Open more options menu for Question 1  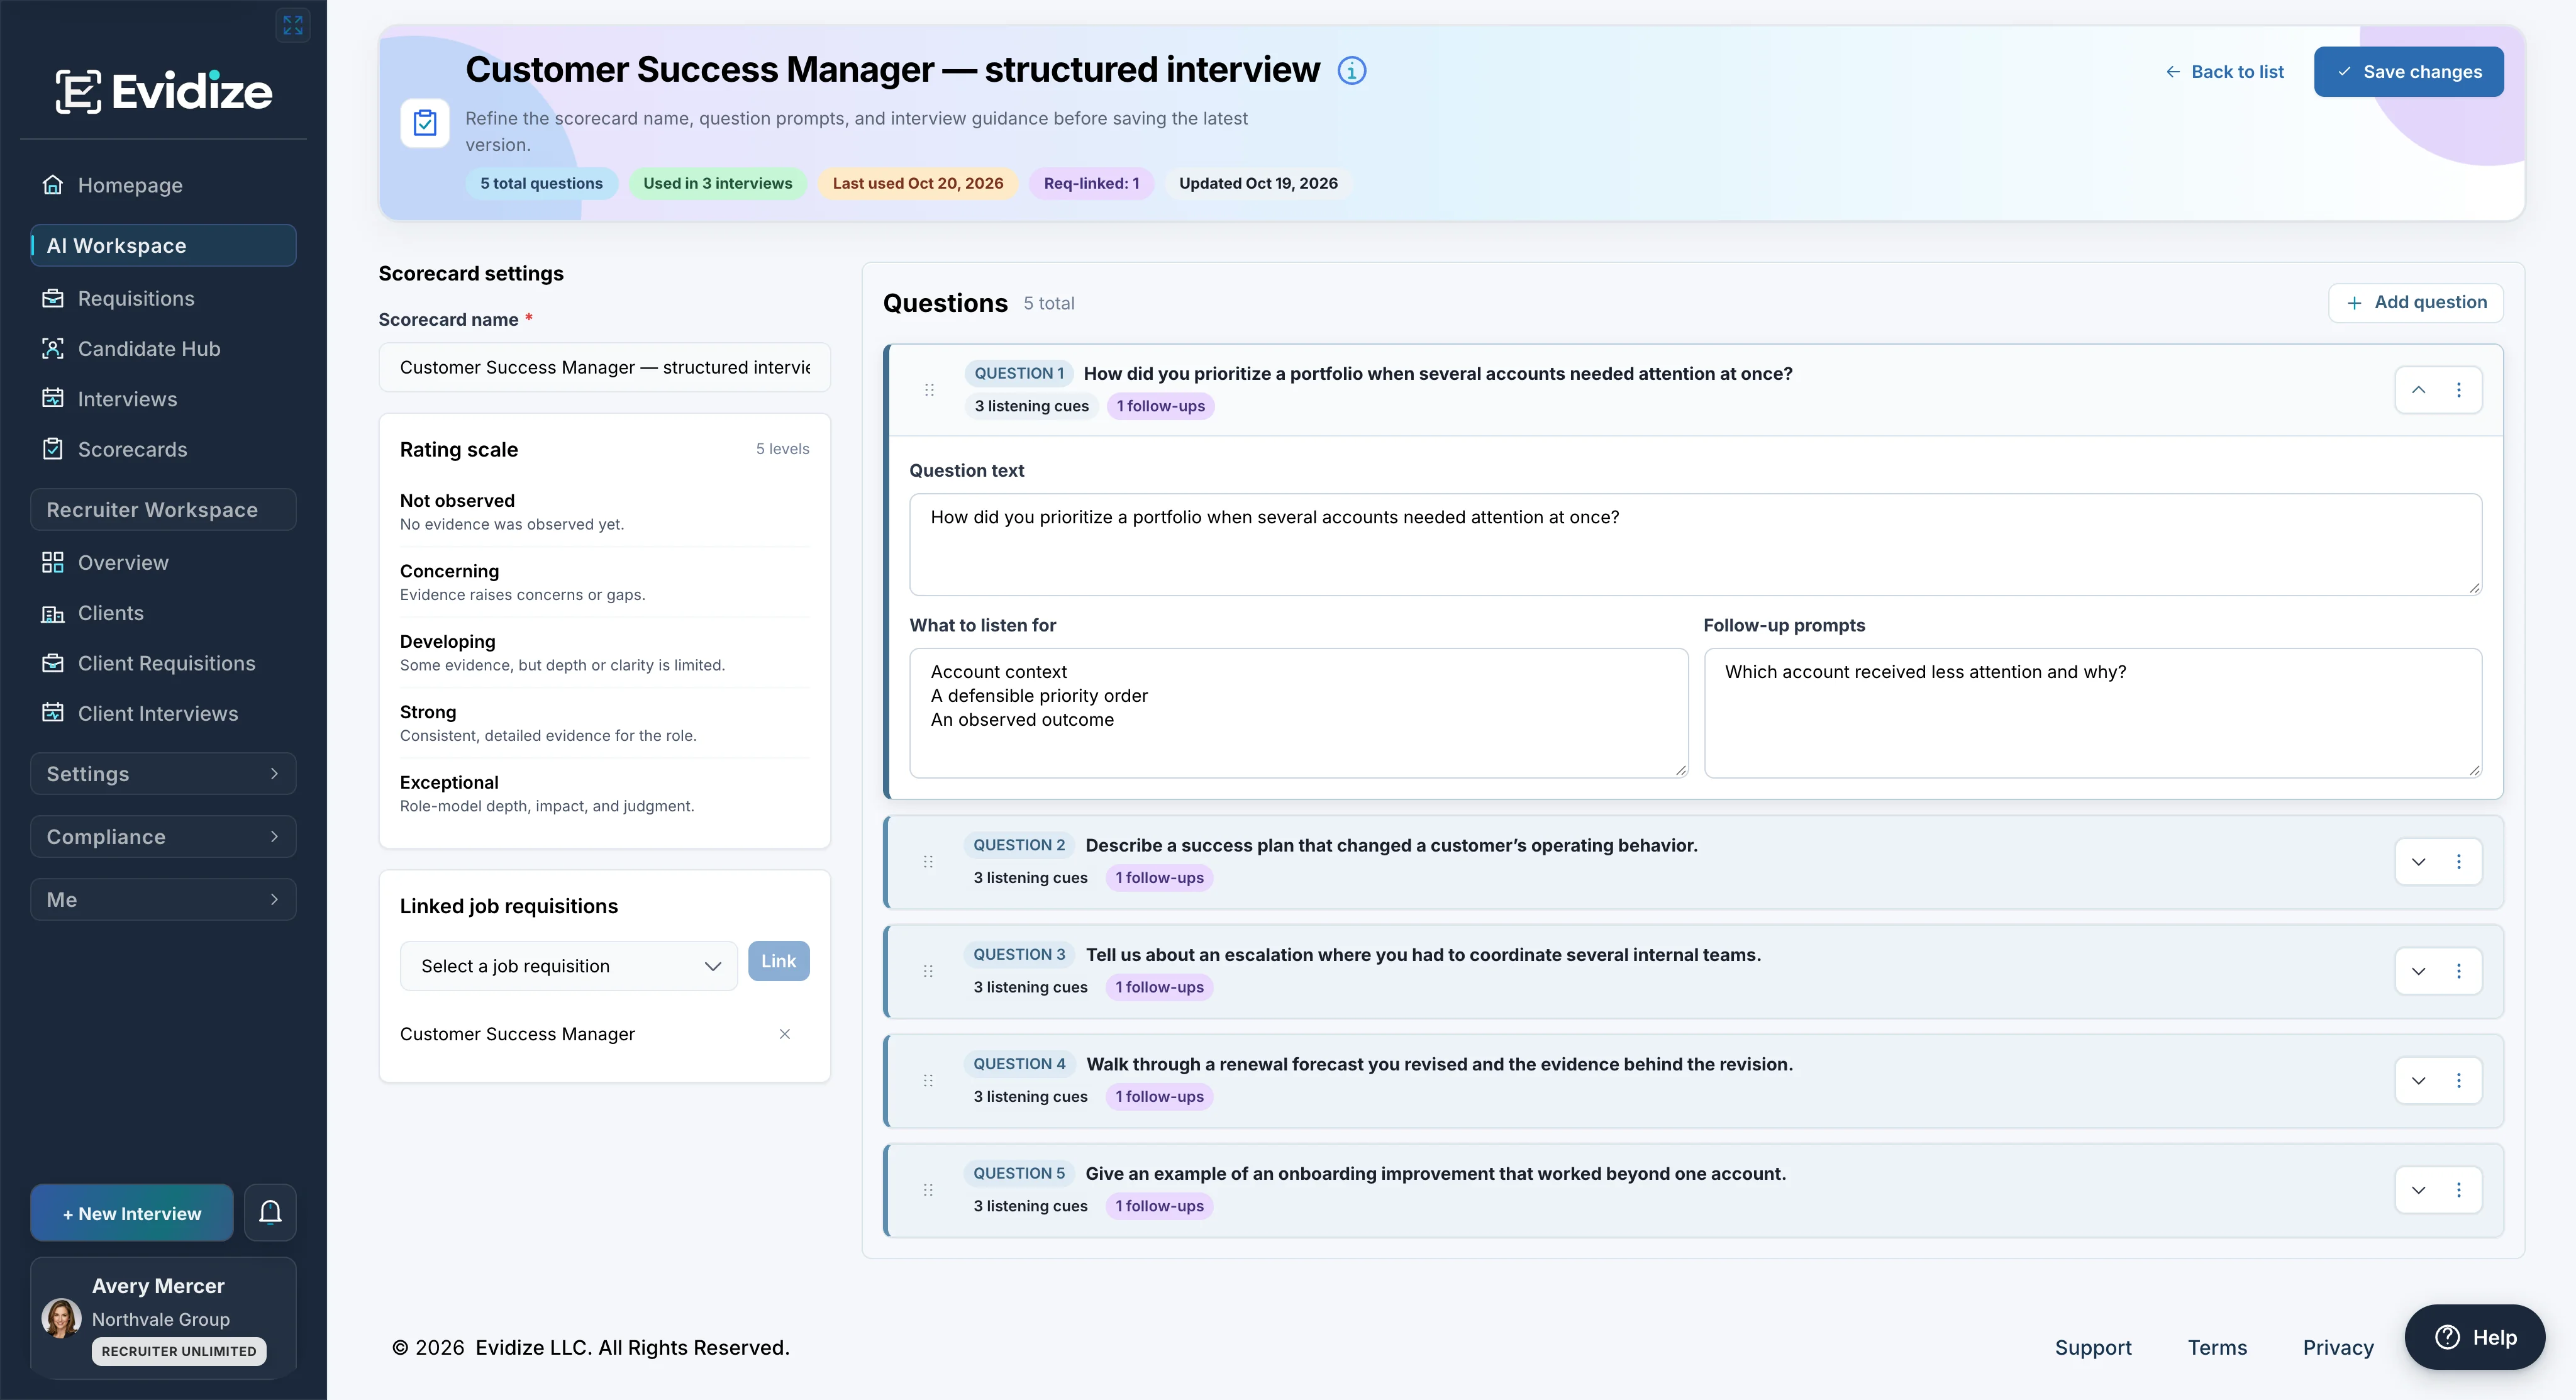coord(2459,390)
